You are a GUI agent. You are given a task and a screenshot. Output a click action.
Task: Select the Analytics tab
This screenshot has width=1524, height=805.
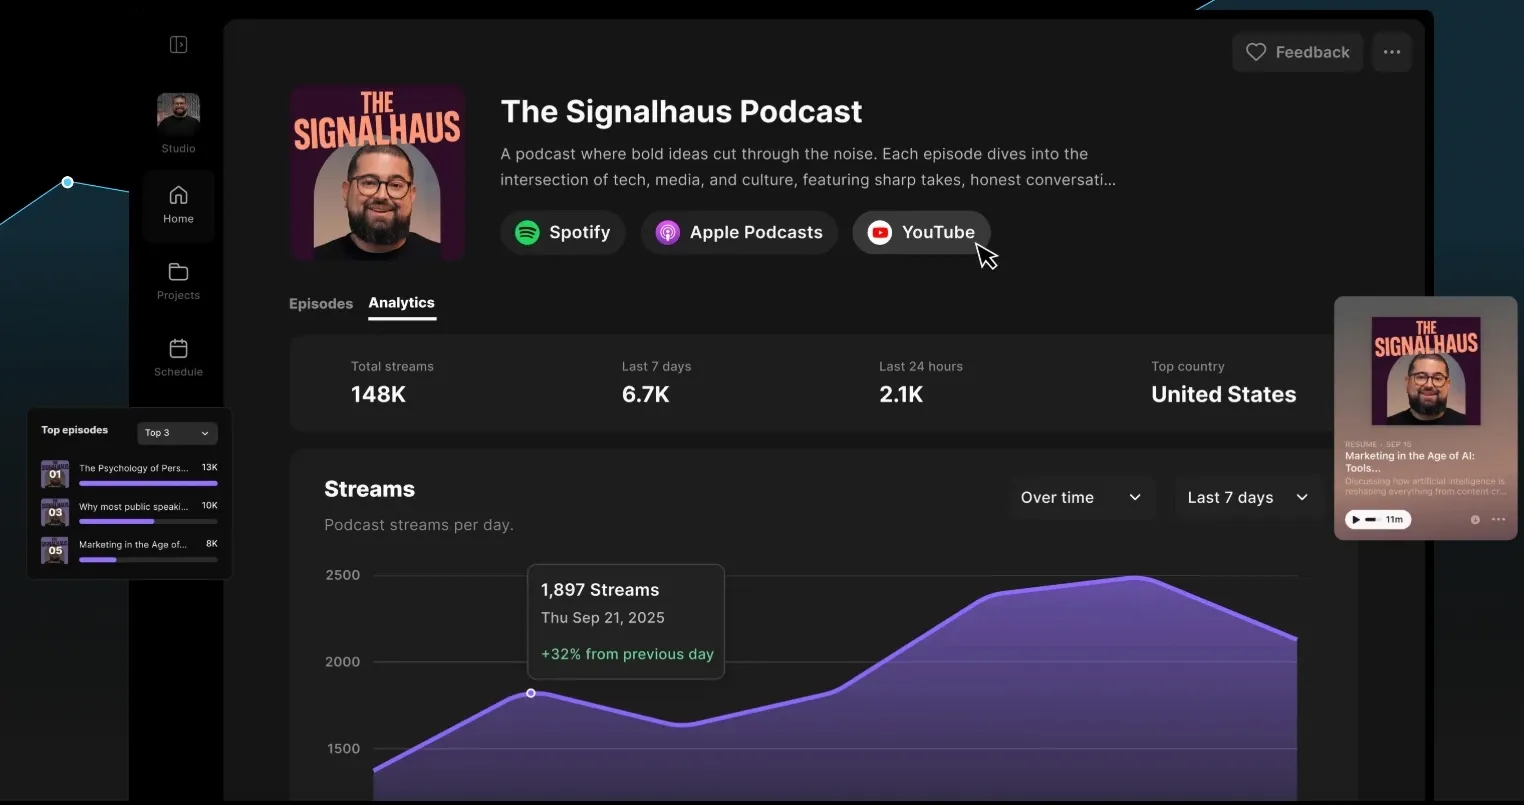click(x=401, y=303)
